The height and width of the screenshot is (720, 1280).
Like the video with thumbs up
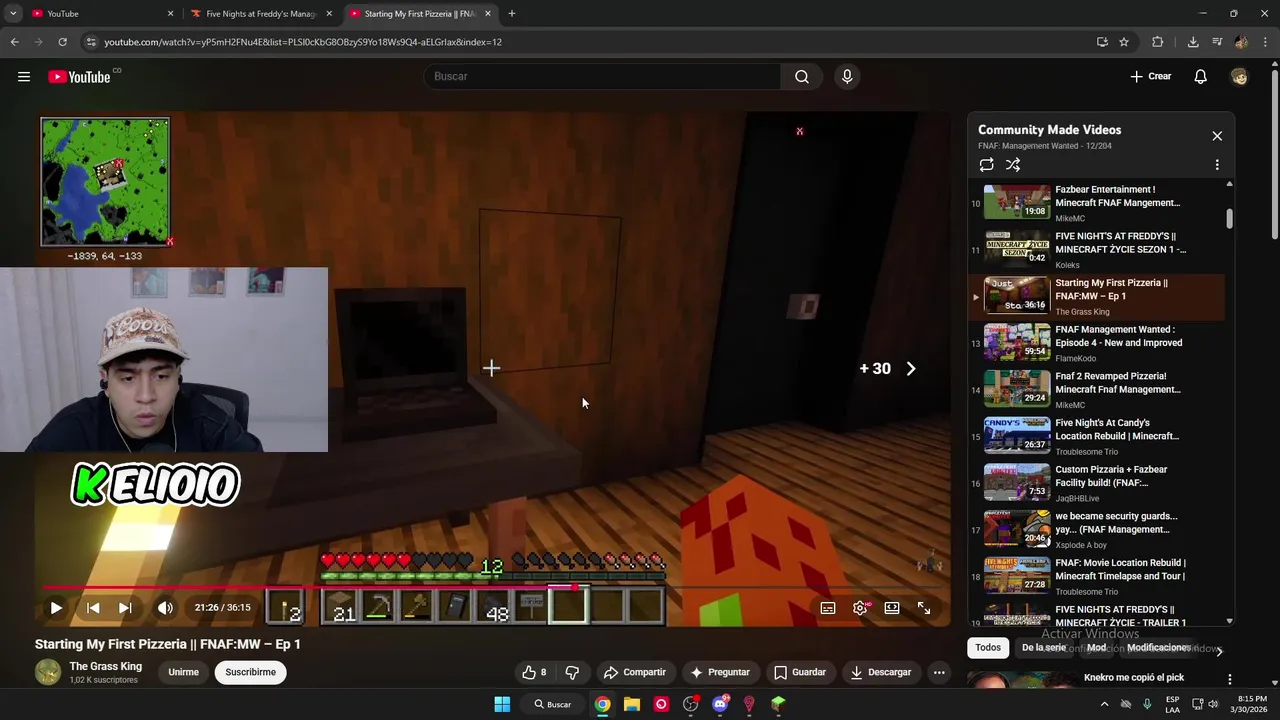pyautogui.click(x=534, y=672)
